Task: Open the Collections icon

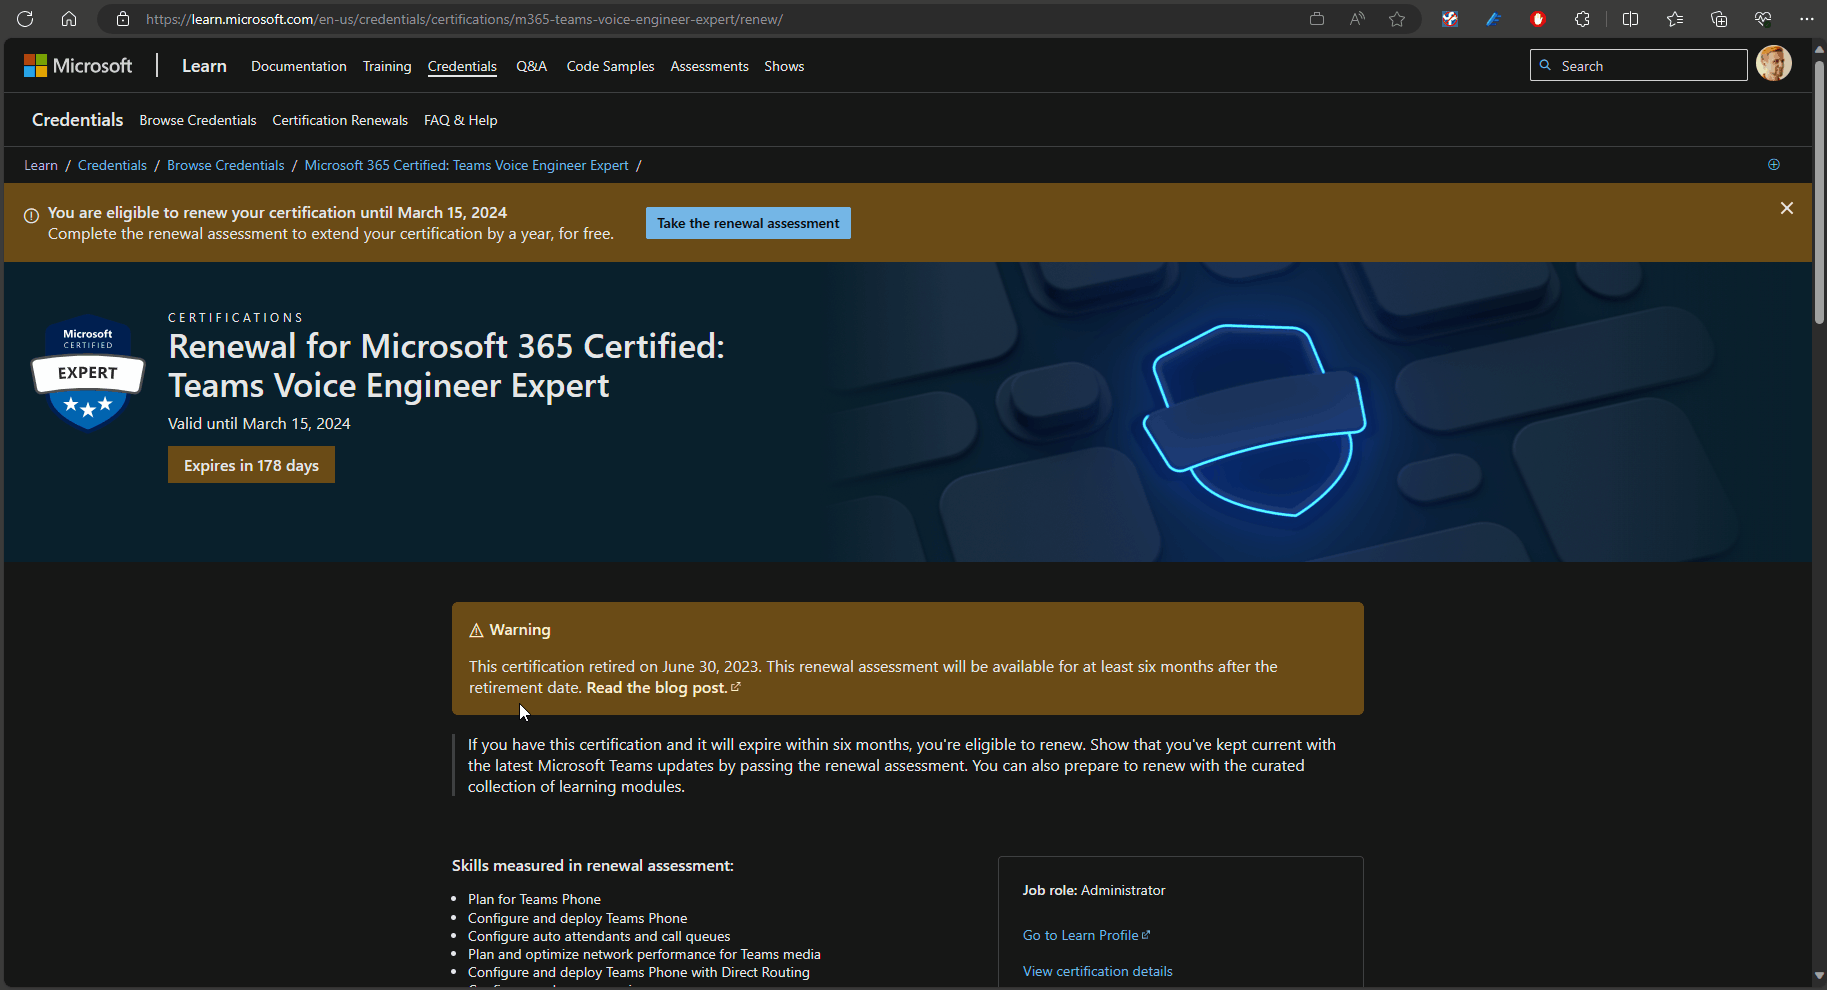Action: 1719,19
